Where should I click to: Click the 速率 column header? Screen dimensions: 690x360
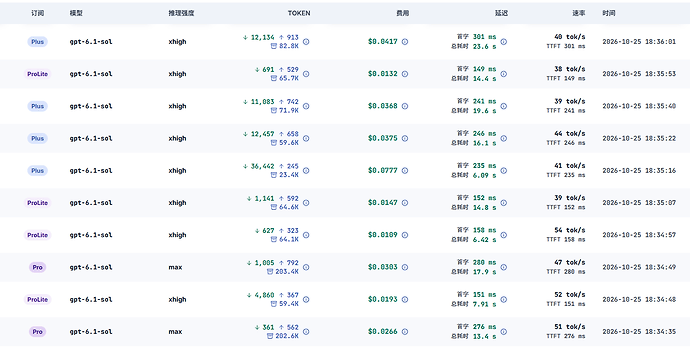pos(579,13)
